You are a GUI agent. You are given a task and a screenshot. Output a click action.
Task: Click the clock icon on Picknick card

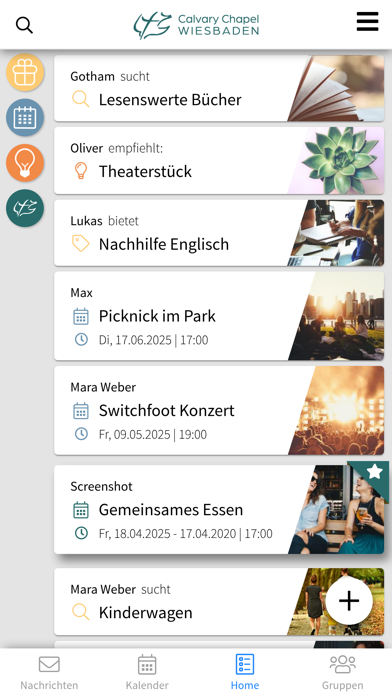(81, 340)
